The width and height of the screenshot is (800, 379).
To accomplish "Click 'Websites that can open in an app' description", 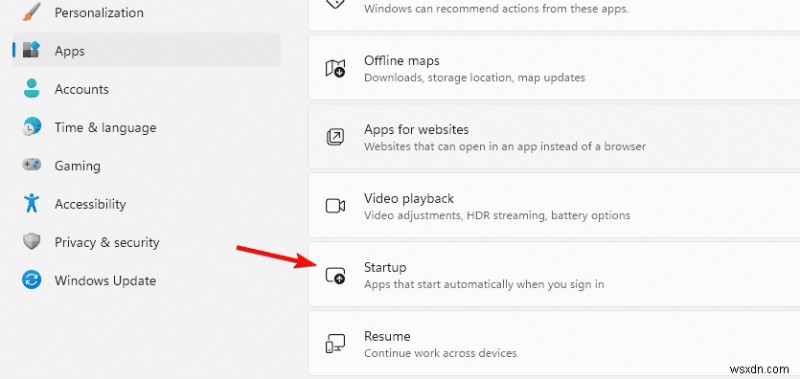I will pyautogui.click(x=505, y=147).
